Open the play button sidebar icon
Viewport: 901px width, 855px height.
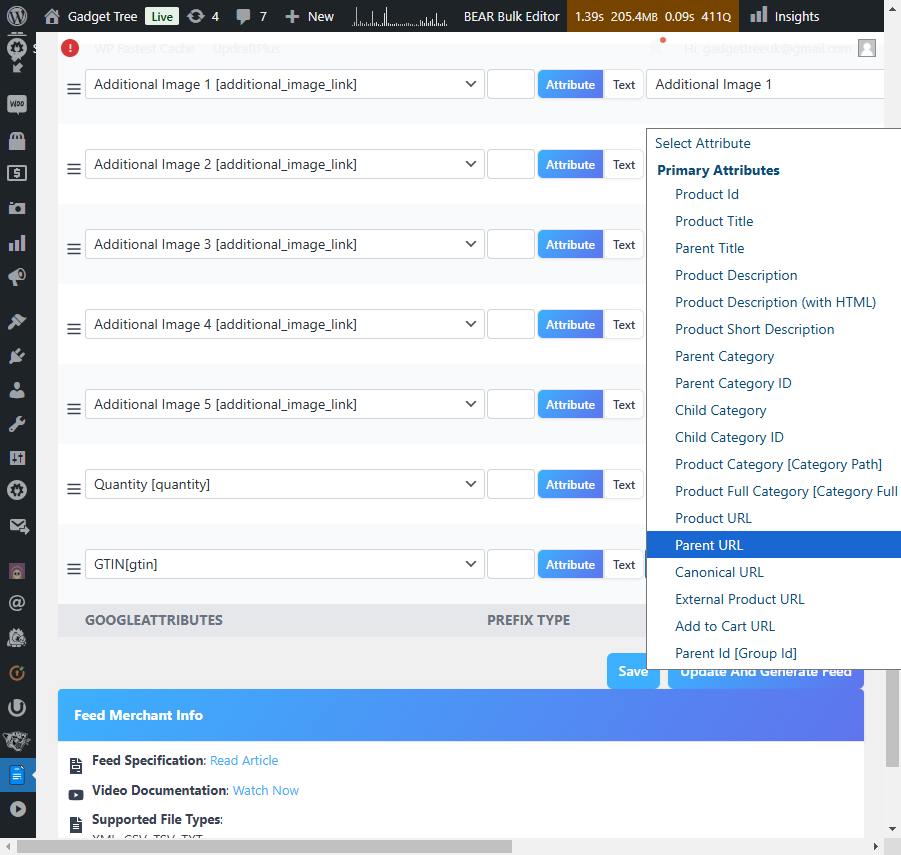pyautogui.click(x=17, y=809)
